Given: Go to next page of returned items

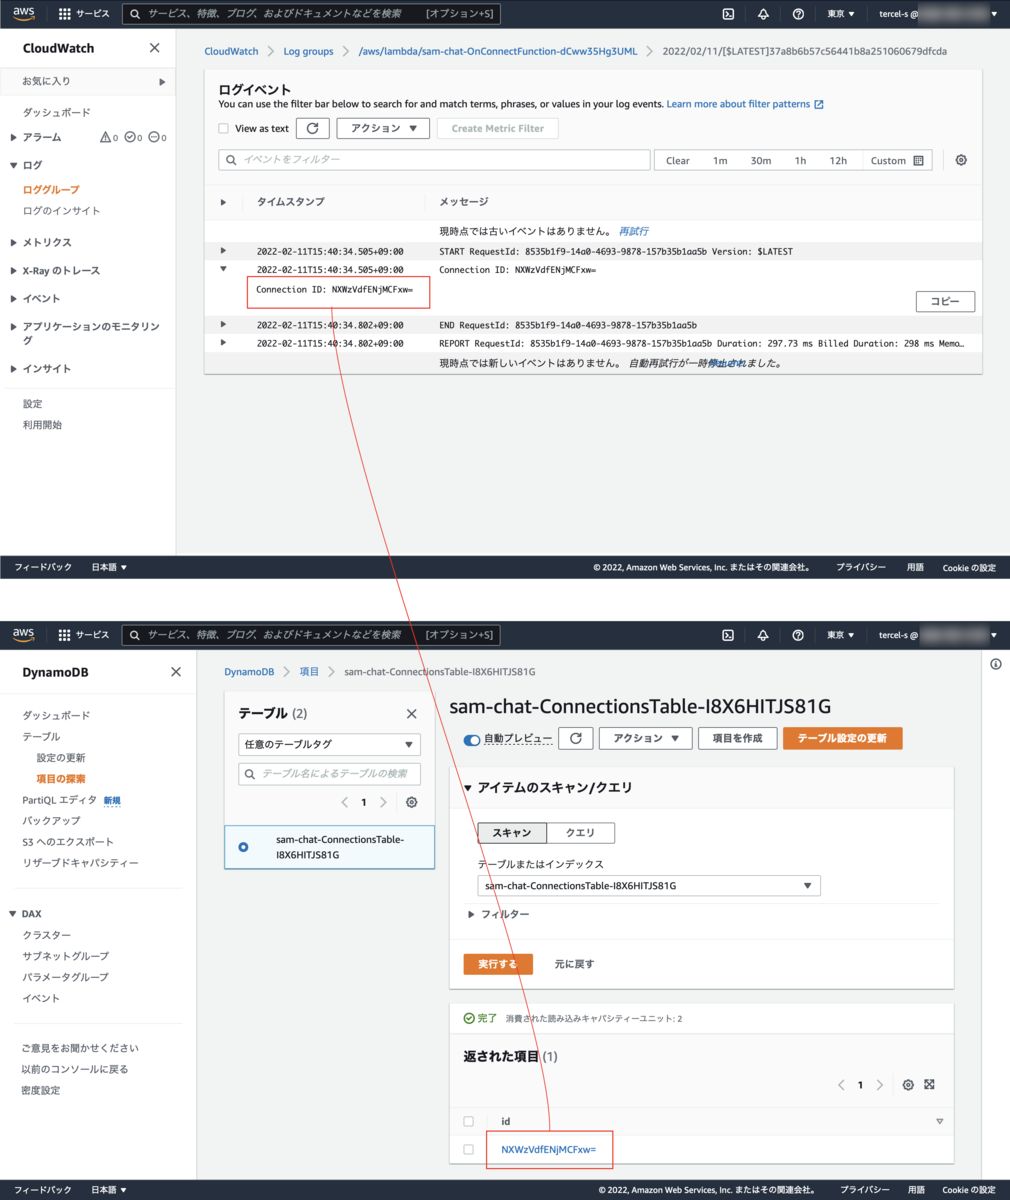Looking at the screenshot, I should point(880,1085).
